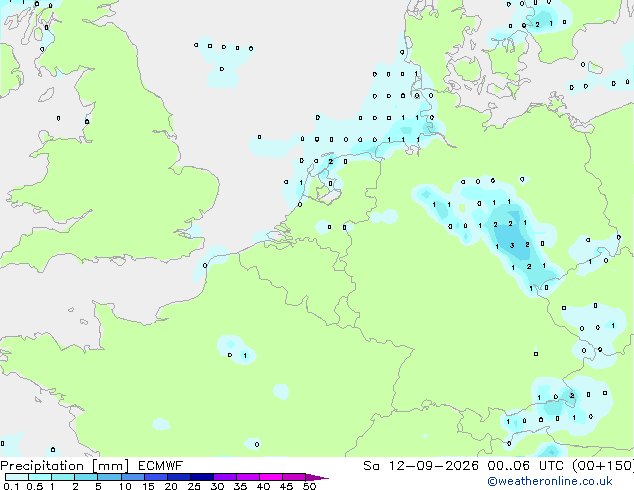Screen dimensions: 634x490
Task: Select the dark navy swatch between 25 and 30
Action: [x=202, y=477]
